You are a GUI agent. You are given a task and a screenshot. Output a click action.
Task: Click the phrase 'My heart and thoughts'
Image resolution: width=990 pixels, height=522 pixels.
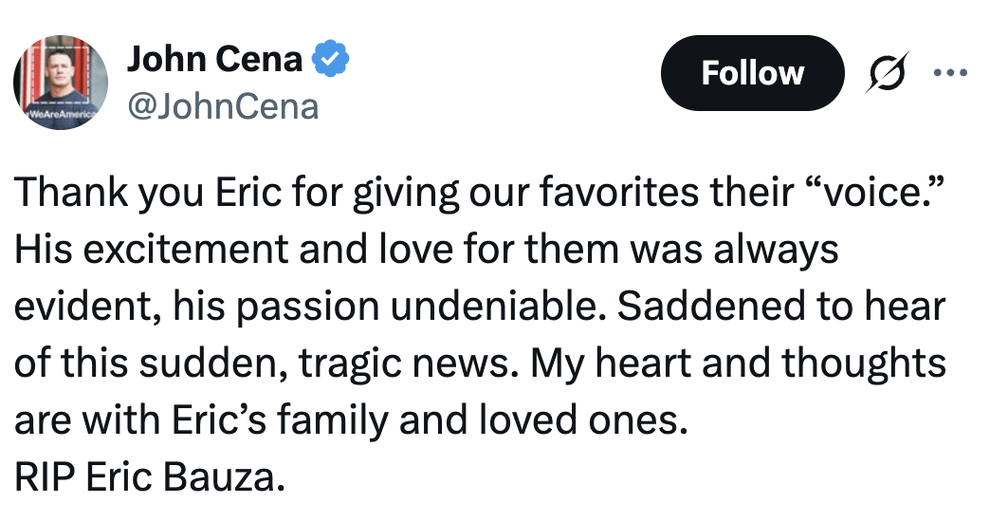tap(738, 363)
